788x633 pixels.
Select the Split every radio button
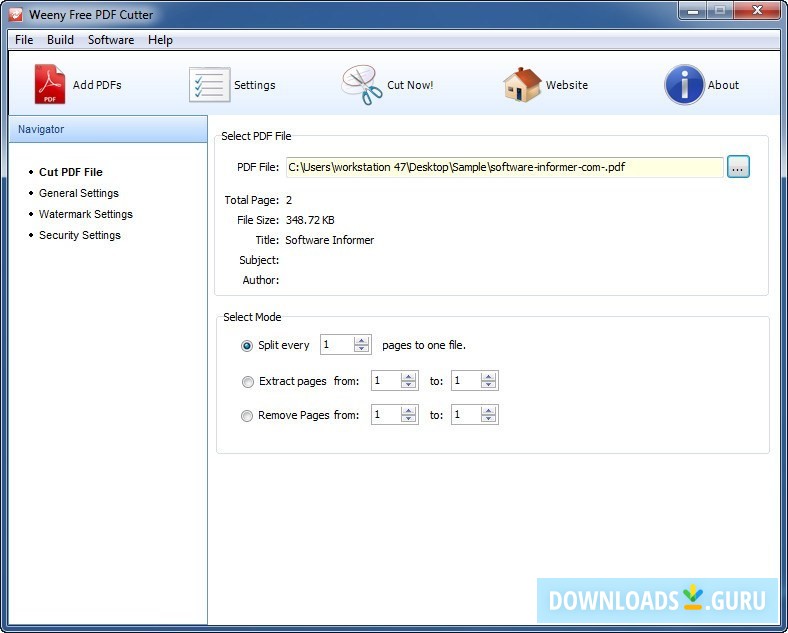247,346
